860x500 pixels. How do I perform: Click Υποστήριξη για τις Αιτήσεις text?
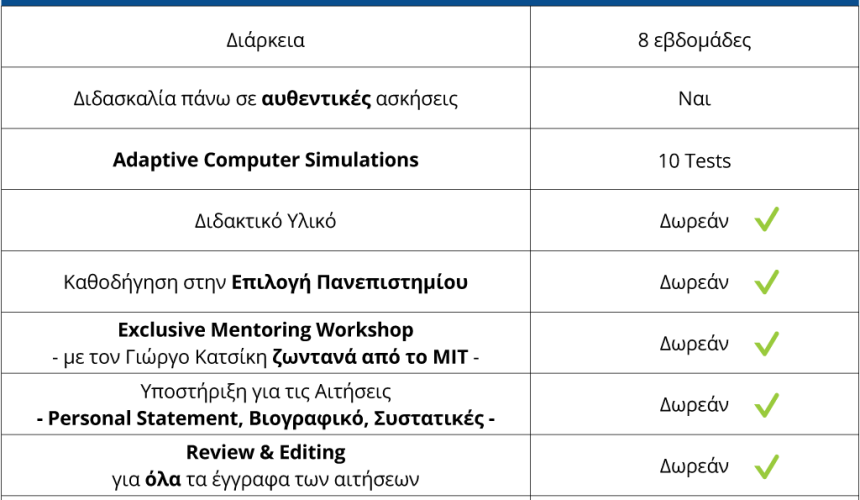[x=265, y=391]
